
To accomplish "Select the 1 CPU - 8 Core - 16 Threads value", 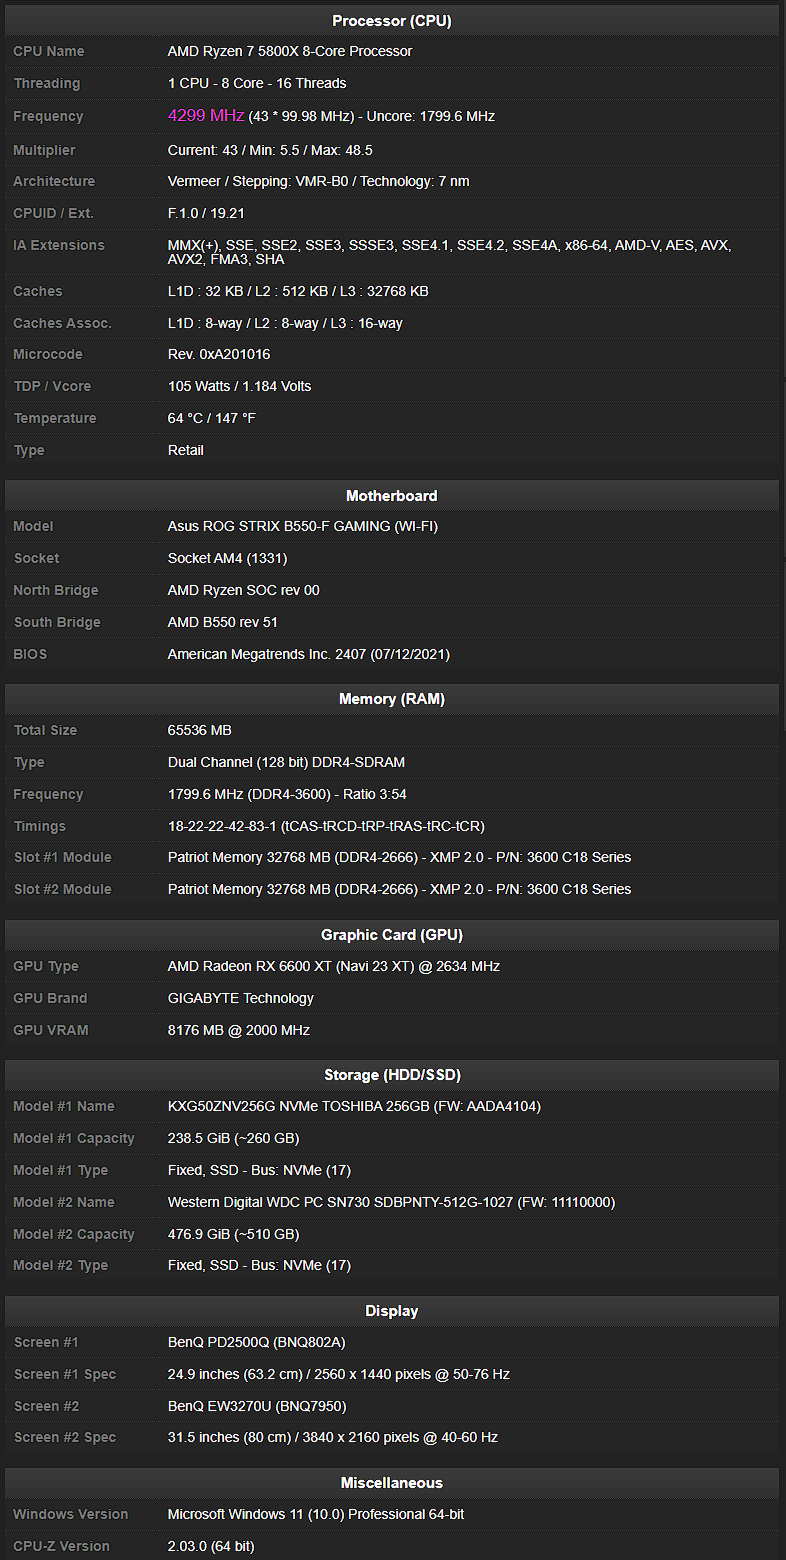I will [x=257, y=83].
